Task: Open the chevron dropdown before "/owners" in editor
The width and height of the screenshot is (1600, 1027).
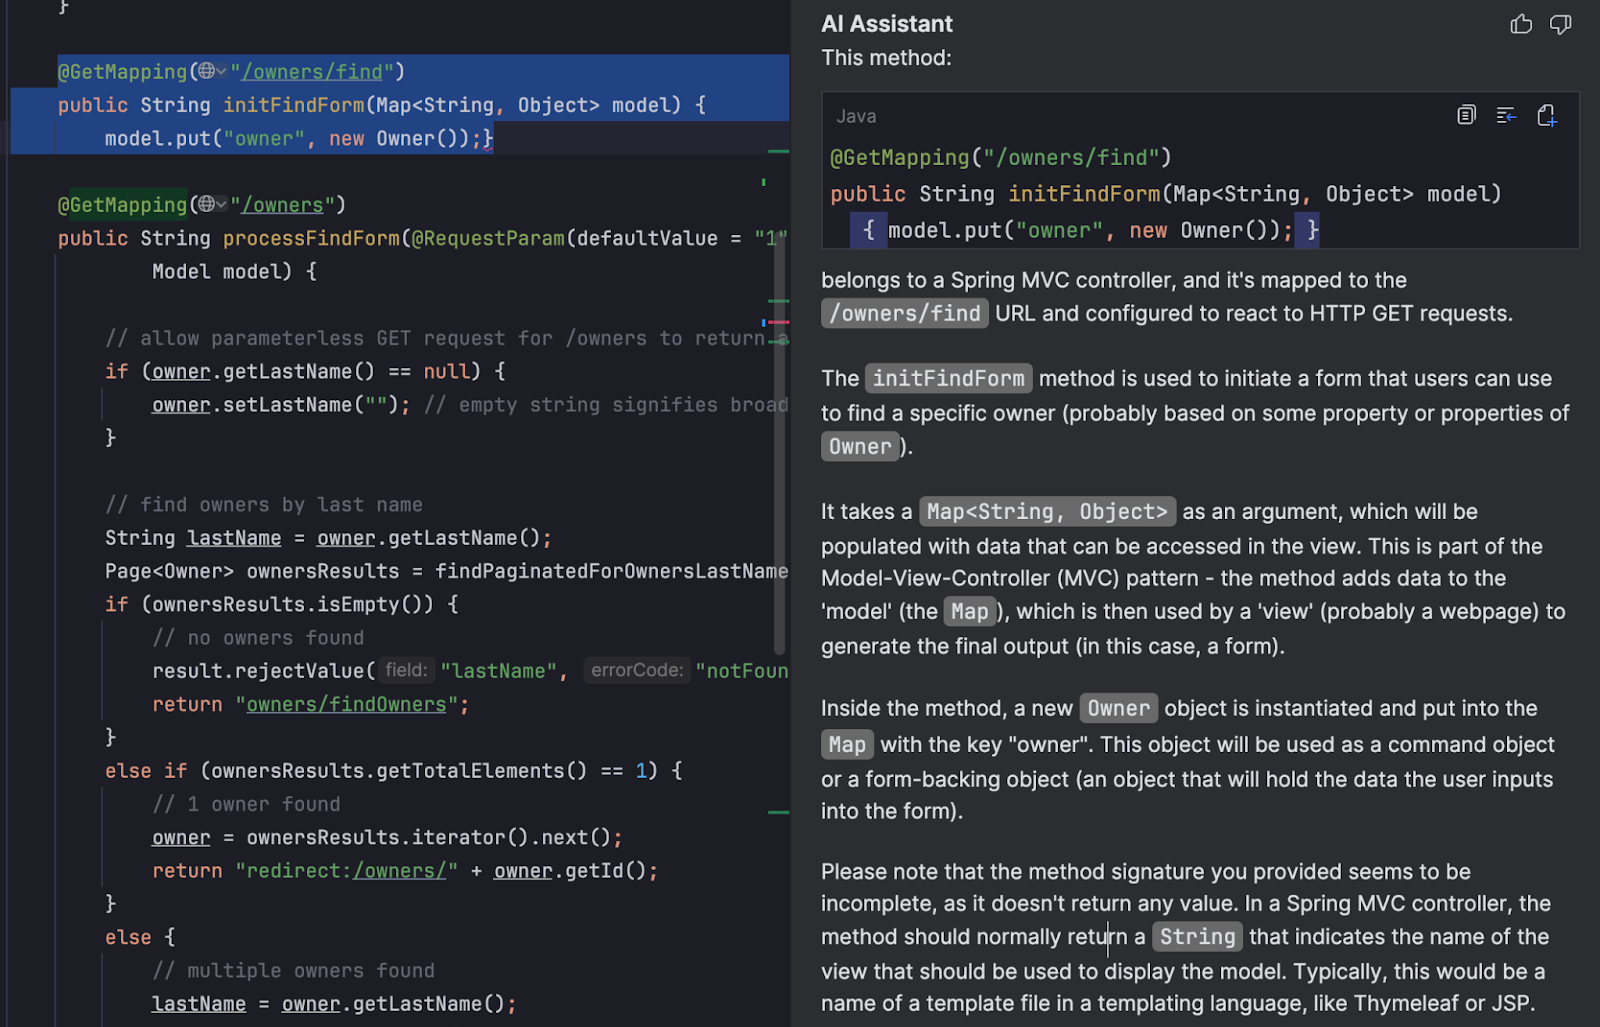Action: [x=221, y=205]
